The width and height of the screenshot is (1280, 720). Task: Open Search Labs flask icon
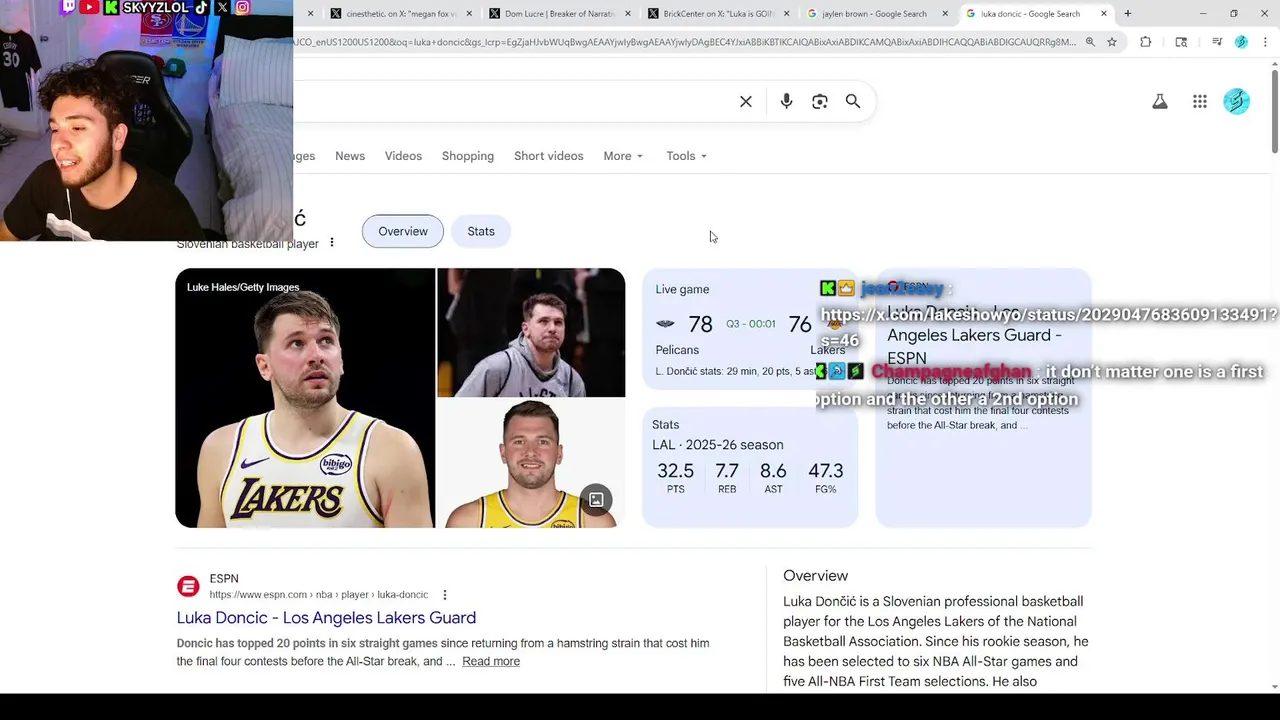click(x=1160, y=101)
